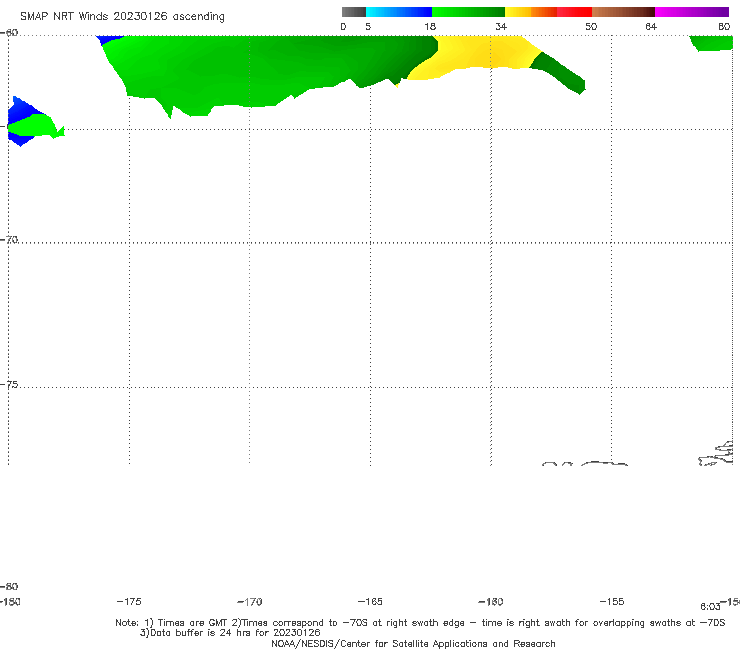
Task: Click the 'Times are GMT' note line
Action: coord(420,623)
